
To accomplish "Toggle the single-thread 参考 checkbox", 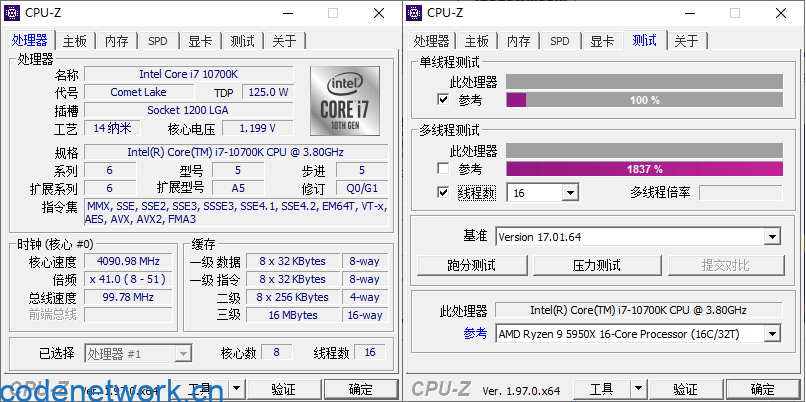I will click(x=443, y=99).
